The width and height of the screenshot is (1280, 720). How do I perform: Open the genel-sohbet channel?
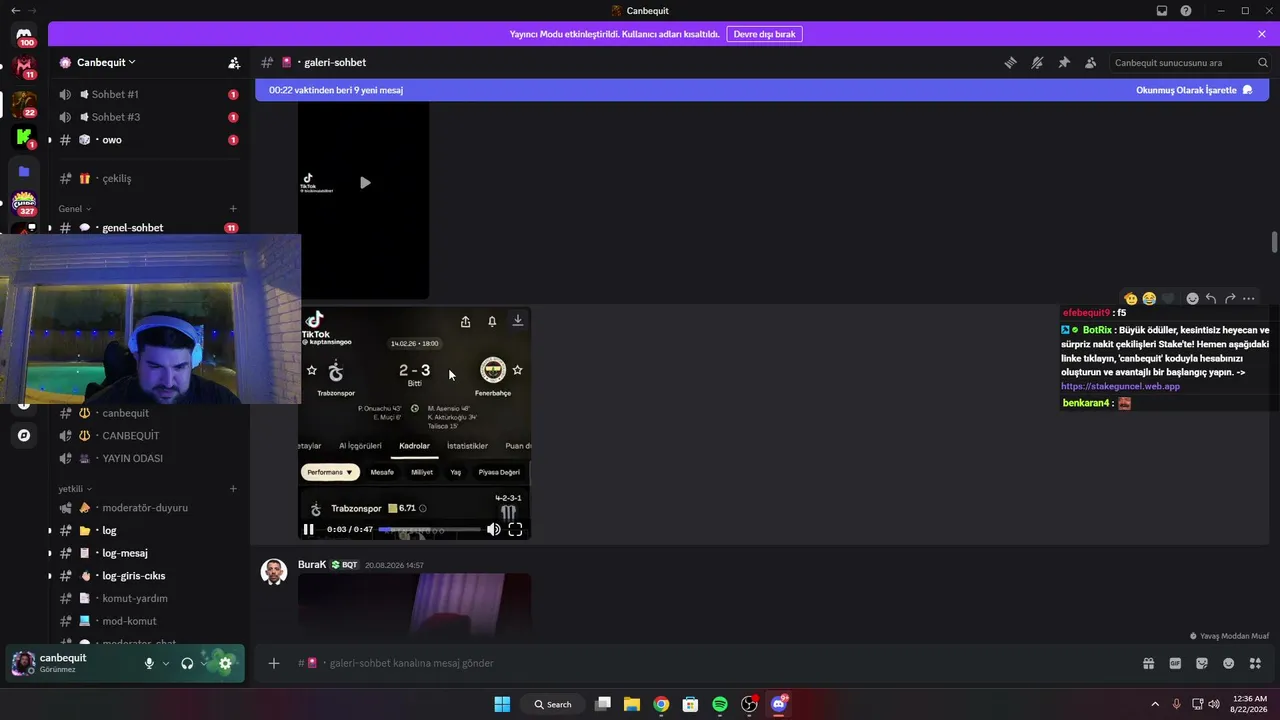[147, 228]
